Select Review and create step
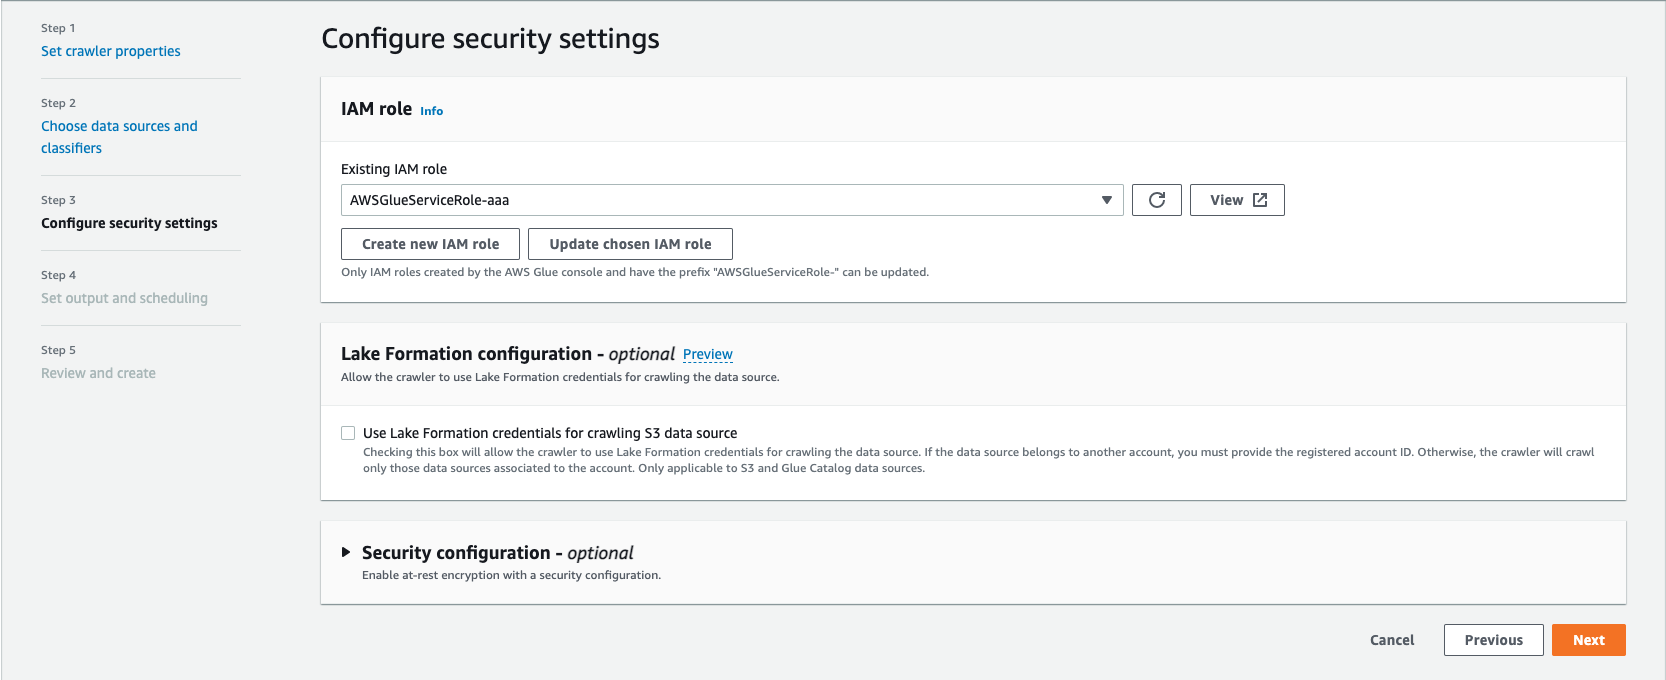The height and width of the screenshot is (680, 1666). click(x=98, y=373)
